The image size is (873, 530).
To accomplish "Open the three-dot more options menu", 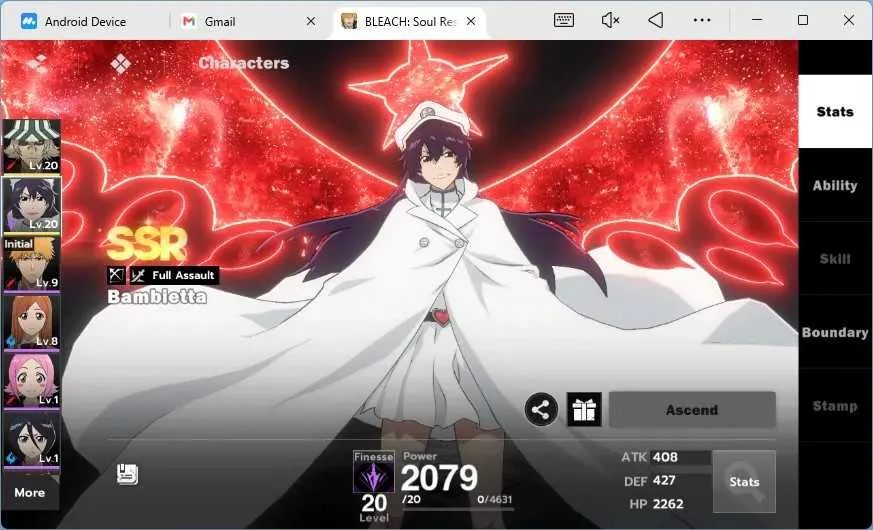I will pyautogui.click(x=702, y=21).
